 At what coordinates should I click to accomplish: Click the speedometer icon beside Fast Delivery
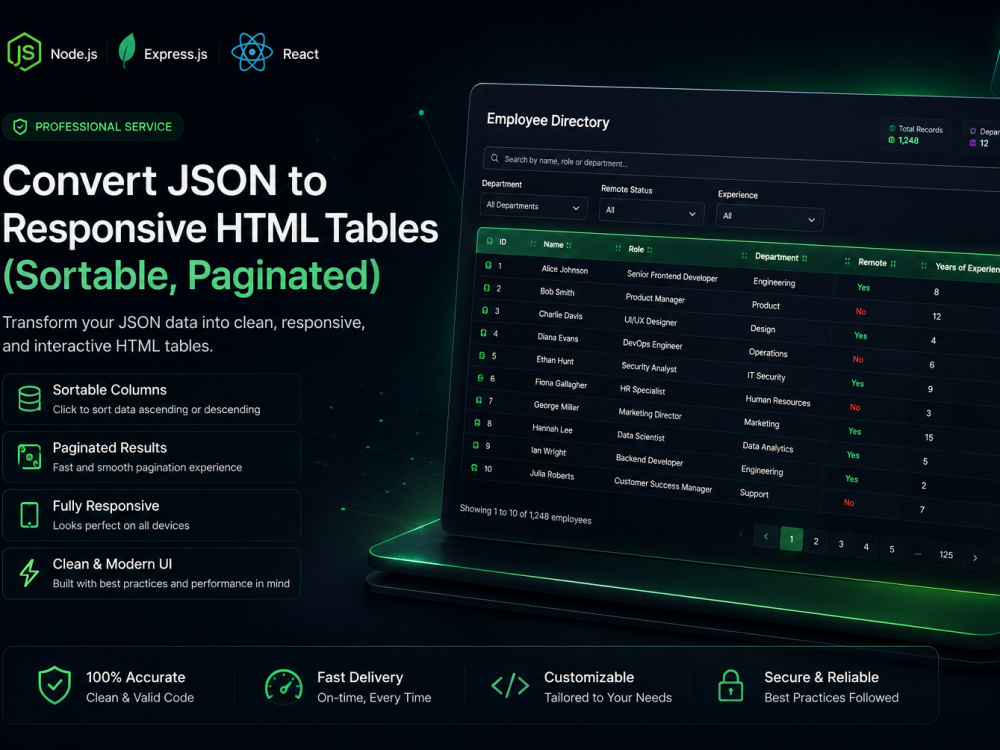pos(284,687)
